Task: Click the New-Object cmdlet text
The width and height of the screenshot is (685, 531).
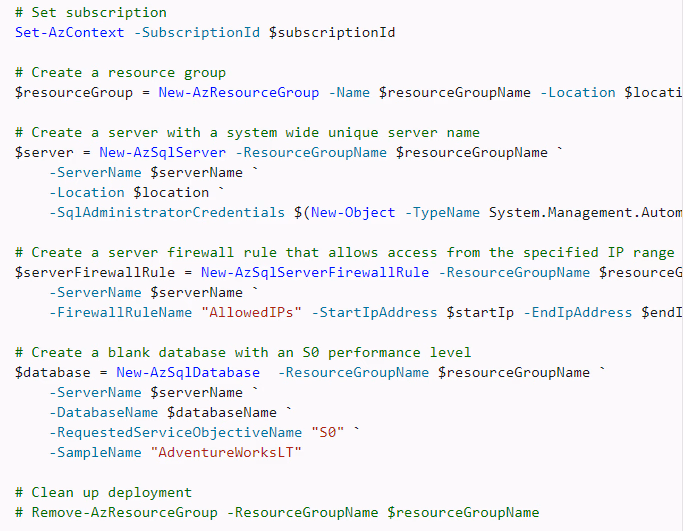Action: click(353, 212)
